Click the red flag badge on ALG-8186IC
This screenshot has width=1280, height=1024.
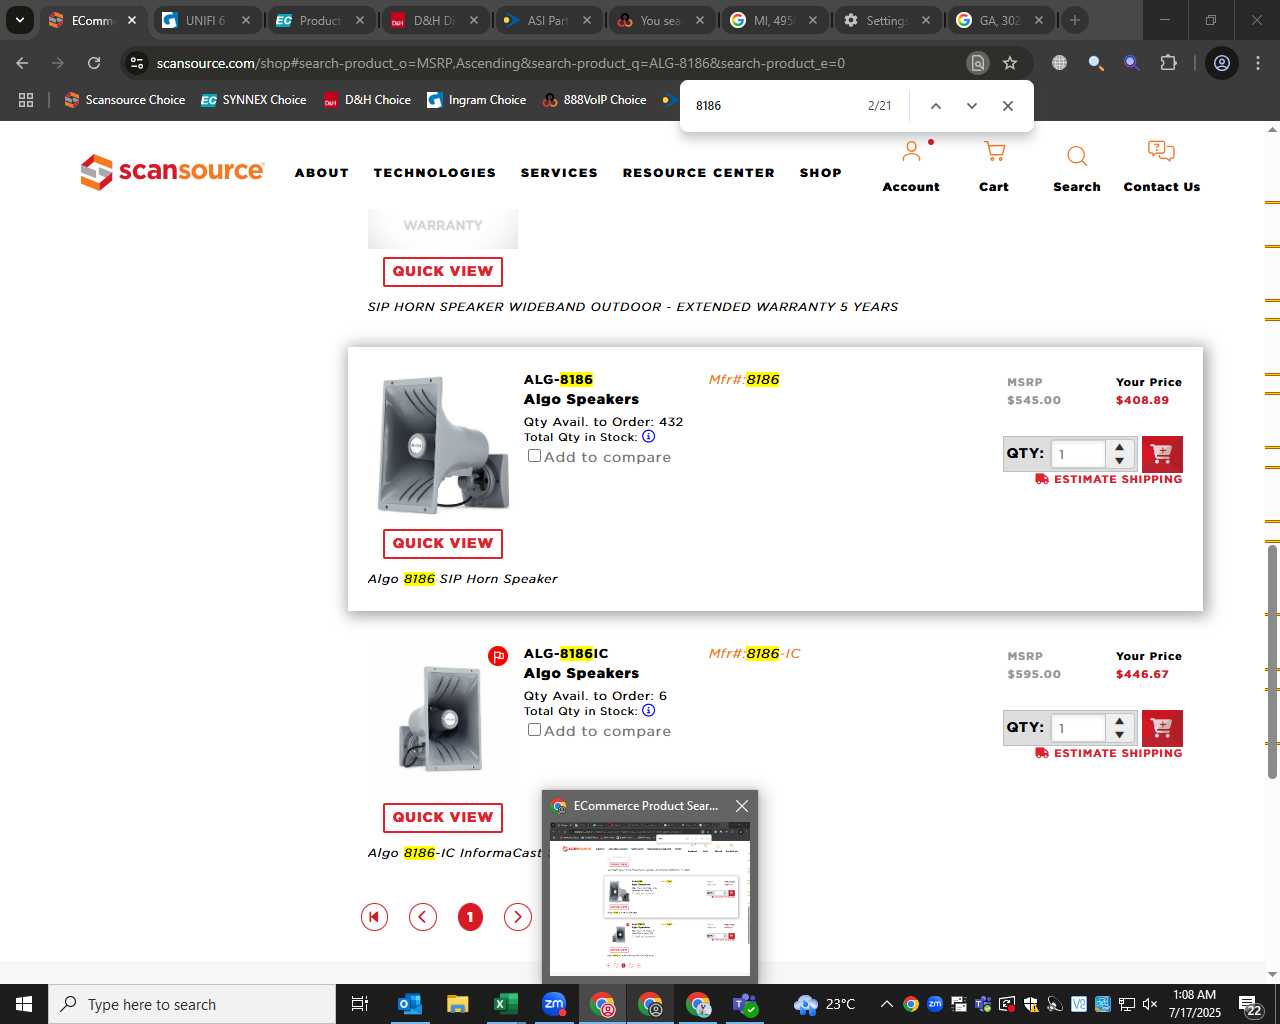pos(498,656)
